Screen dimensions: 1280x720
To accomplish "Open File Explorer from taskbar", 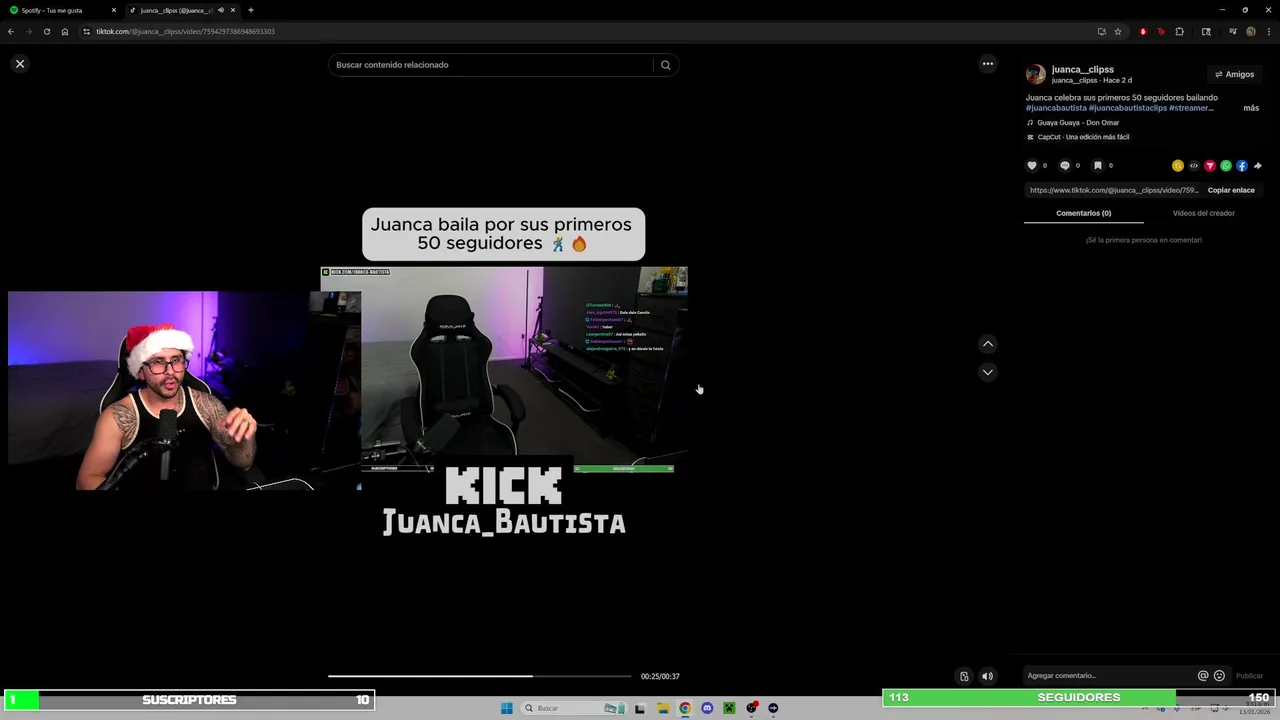I will [662, 708].
